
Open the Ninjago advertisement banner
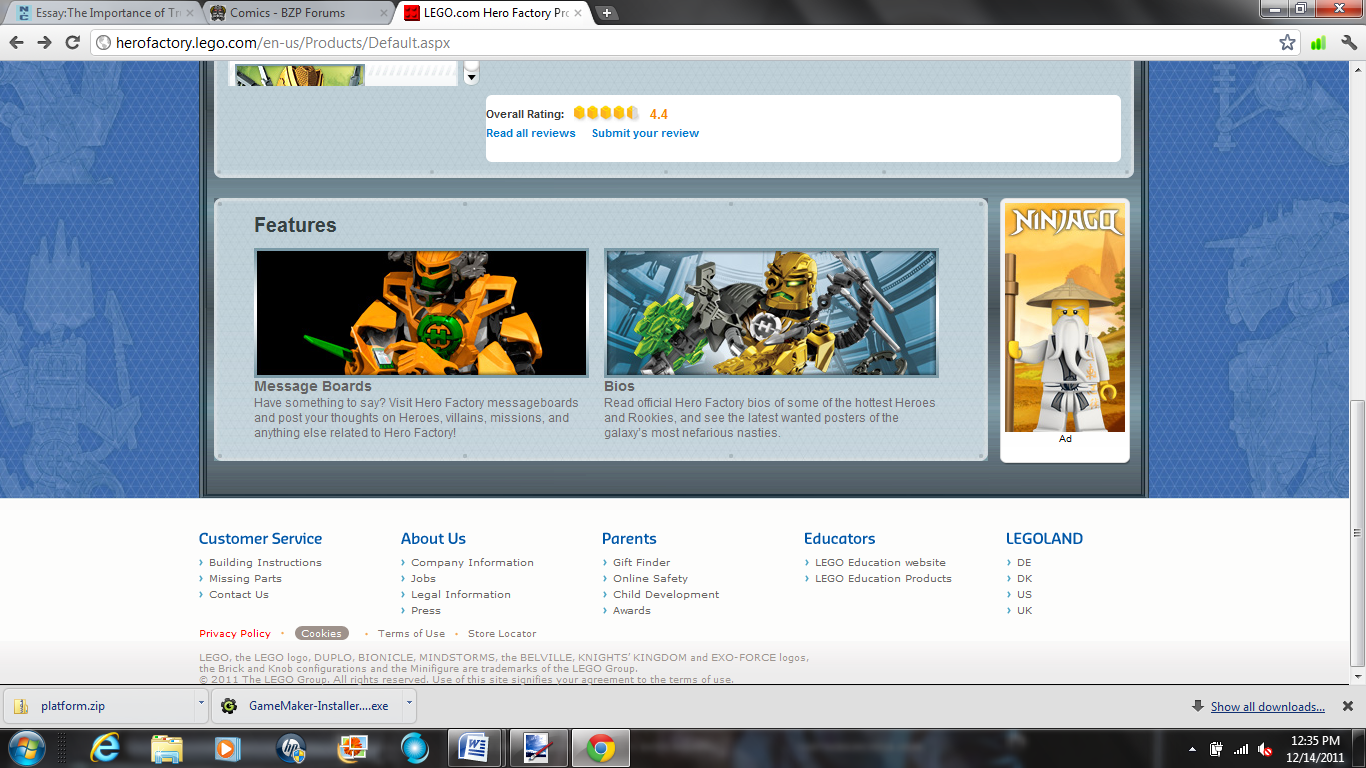[1065, 320]
